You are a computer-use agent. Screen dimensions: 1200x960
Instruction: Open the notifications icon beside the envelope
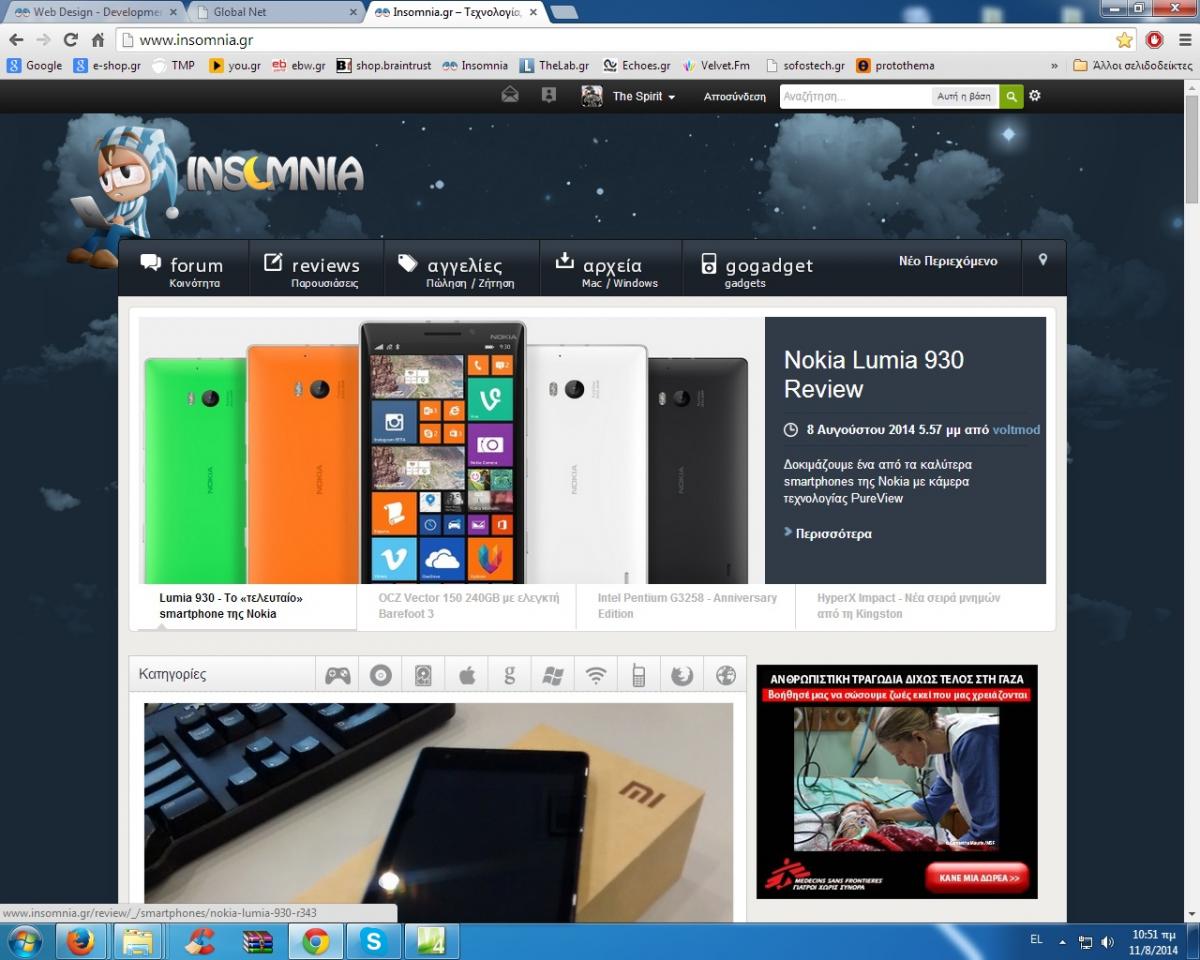[x=548, y=96]
